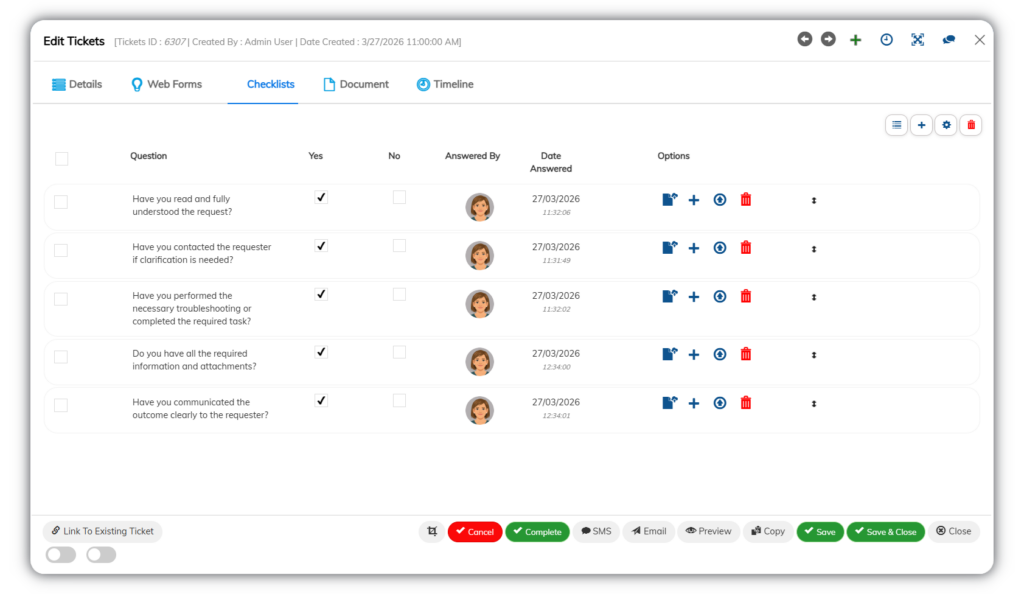Select row checkbox for 'read and fully understood' question
The width and height of the screenshot is (1024, 594).
point(61,202)
